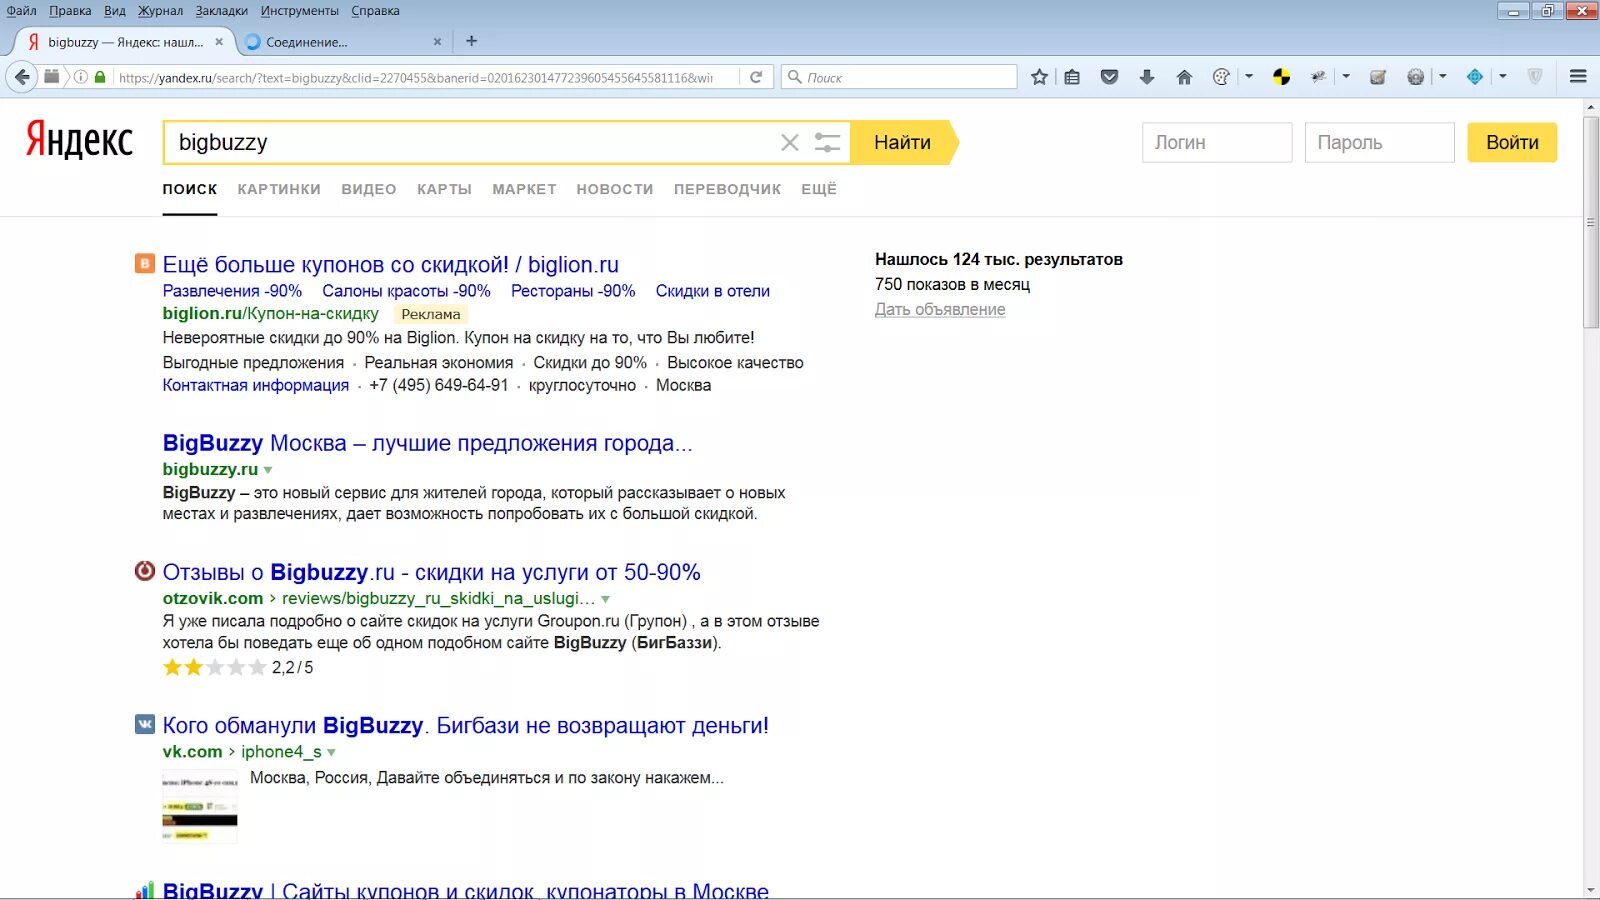Screen dimensions: 1600x900
Task: Click the VK favicon next to result
Action: point(145,724)
